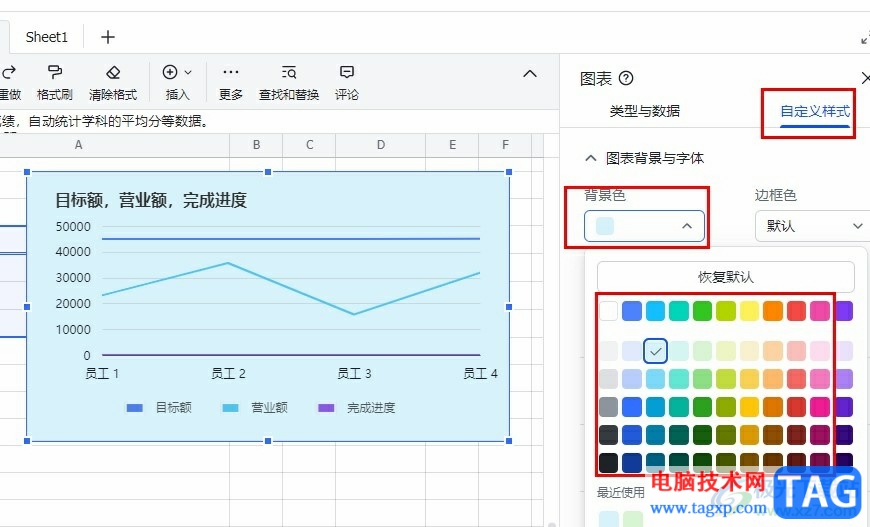Select column B header
This screenshot has height=527, width=870.
pyautogui.click(x=256, y=145)
